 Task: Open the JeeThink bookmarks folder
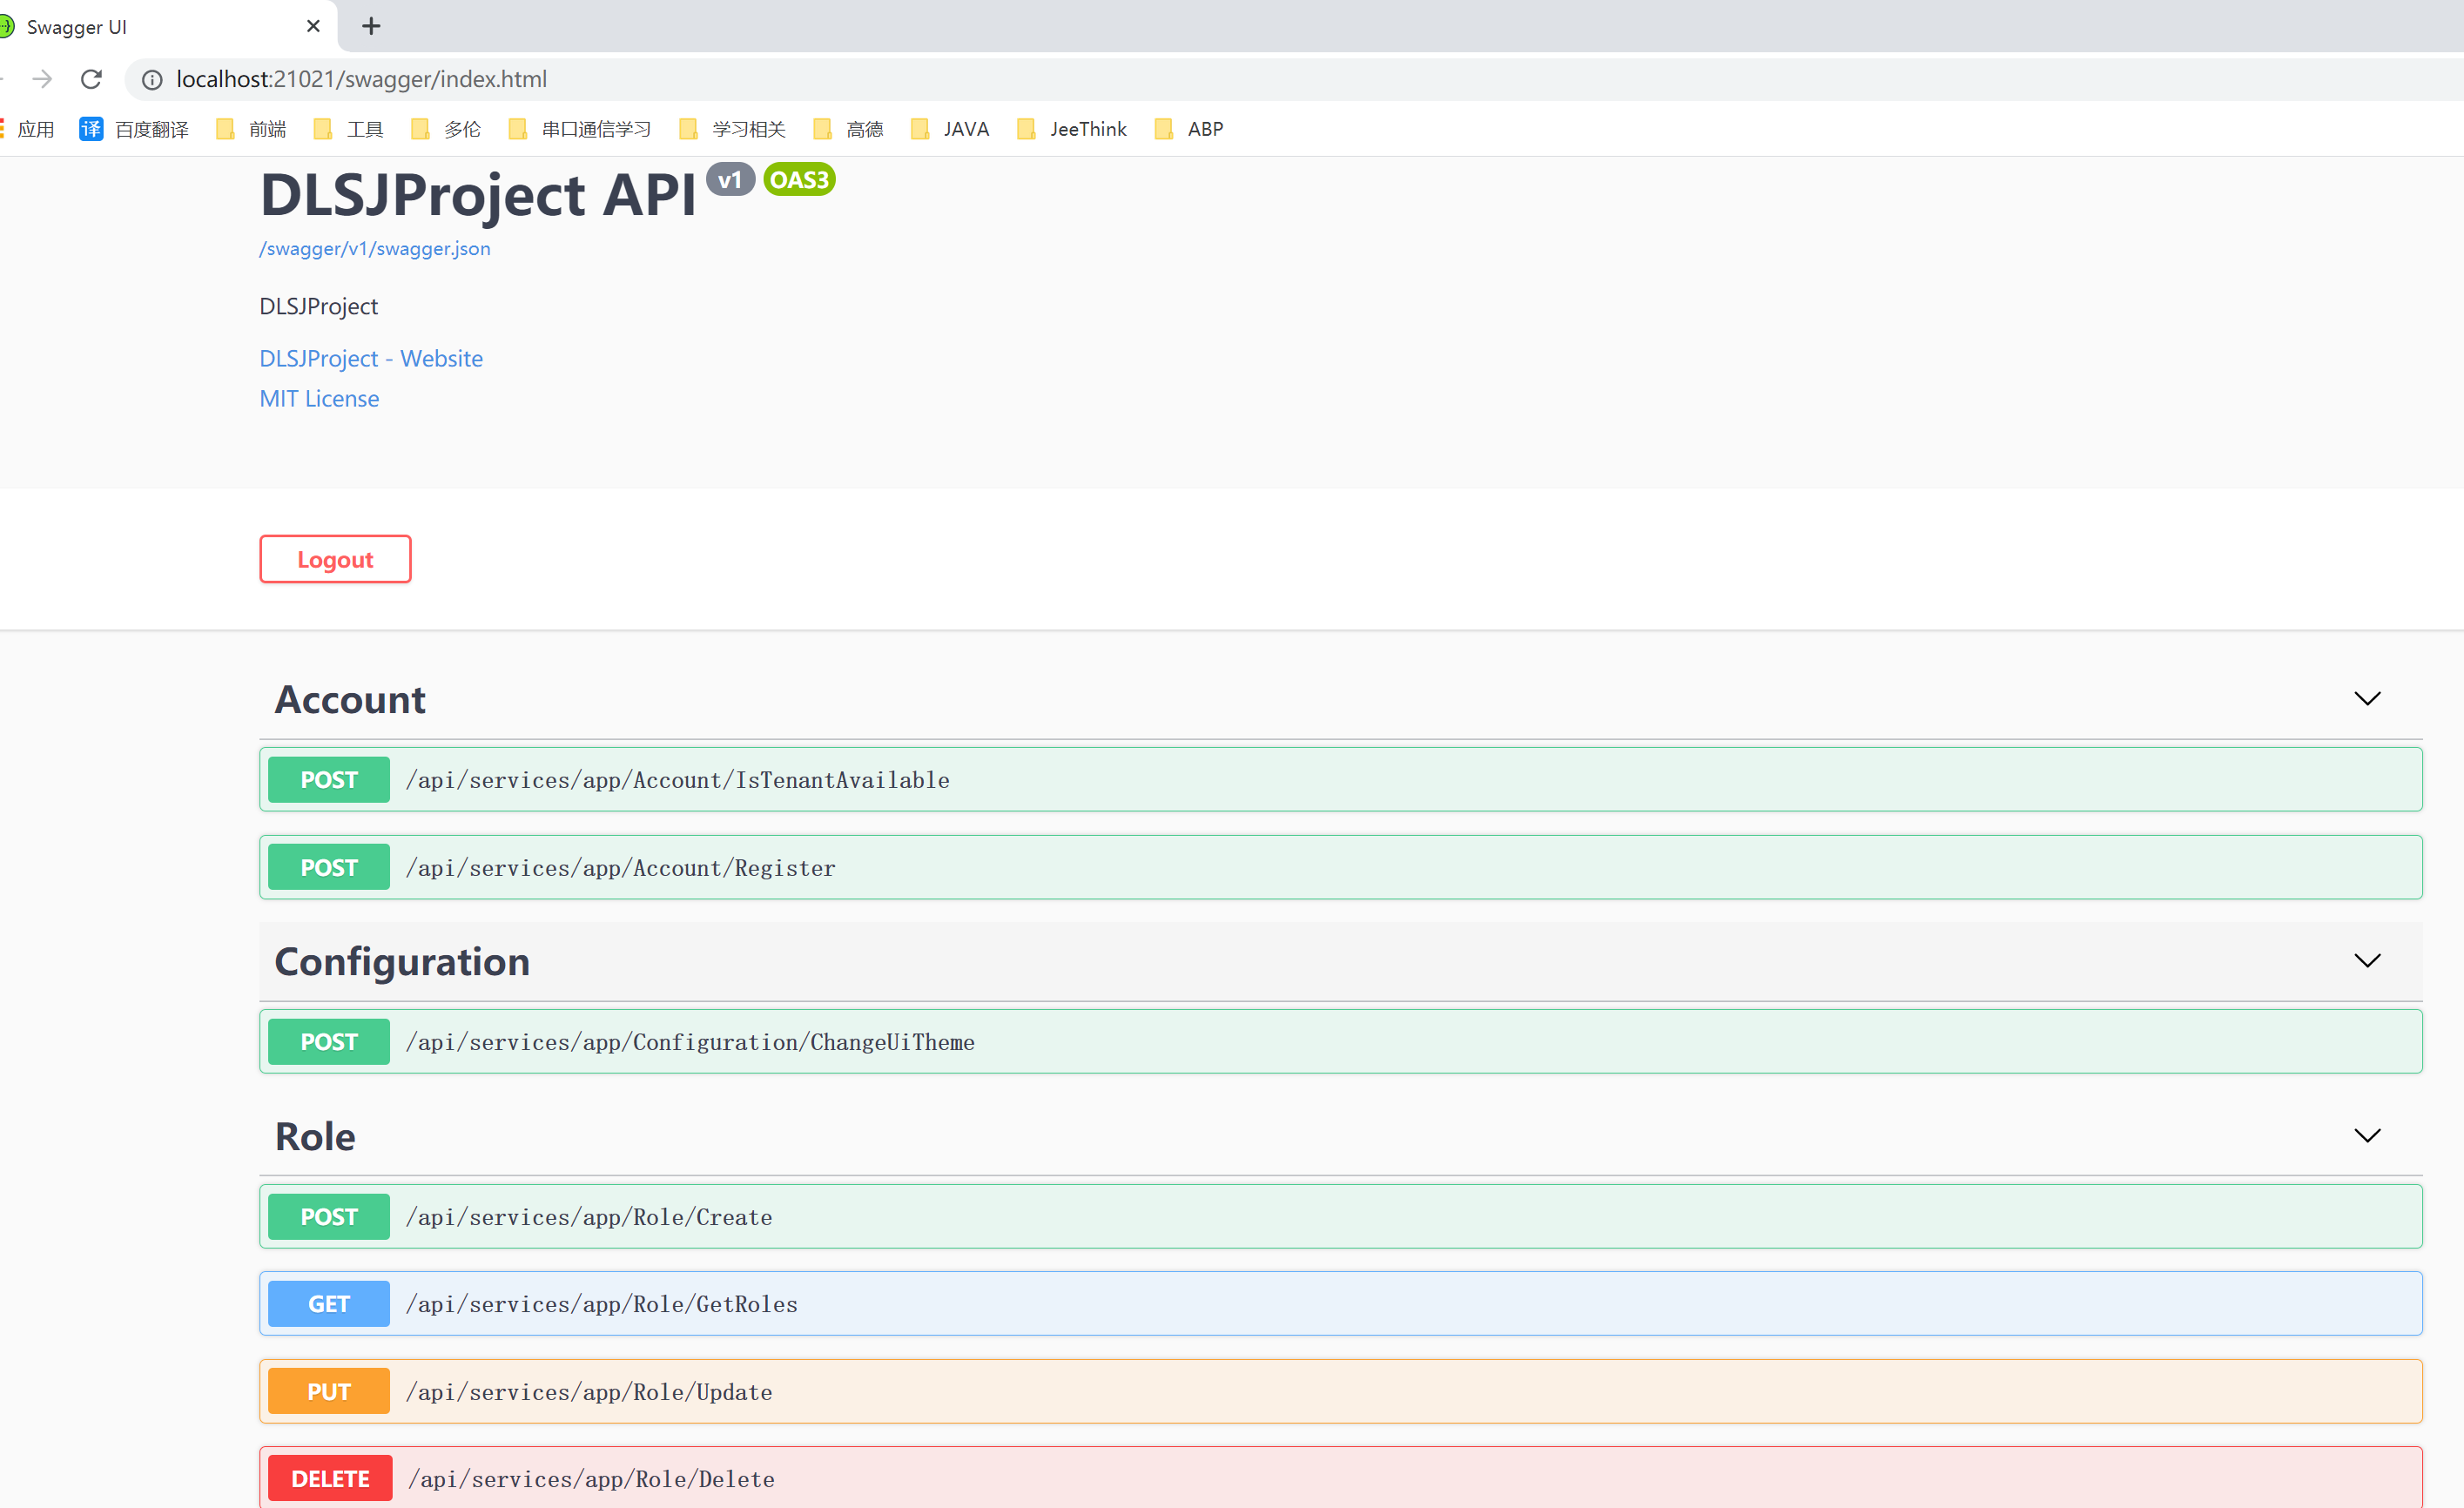click(x=1087, y=128)
